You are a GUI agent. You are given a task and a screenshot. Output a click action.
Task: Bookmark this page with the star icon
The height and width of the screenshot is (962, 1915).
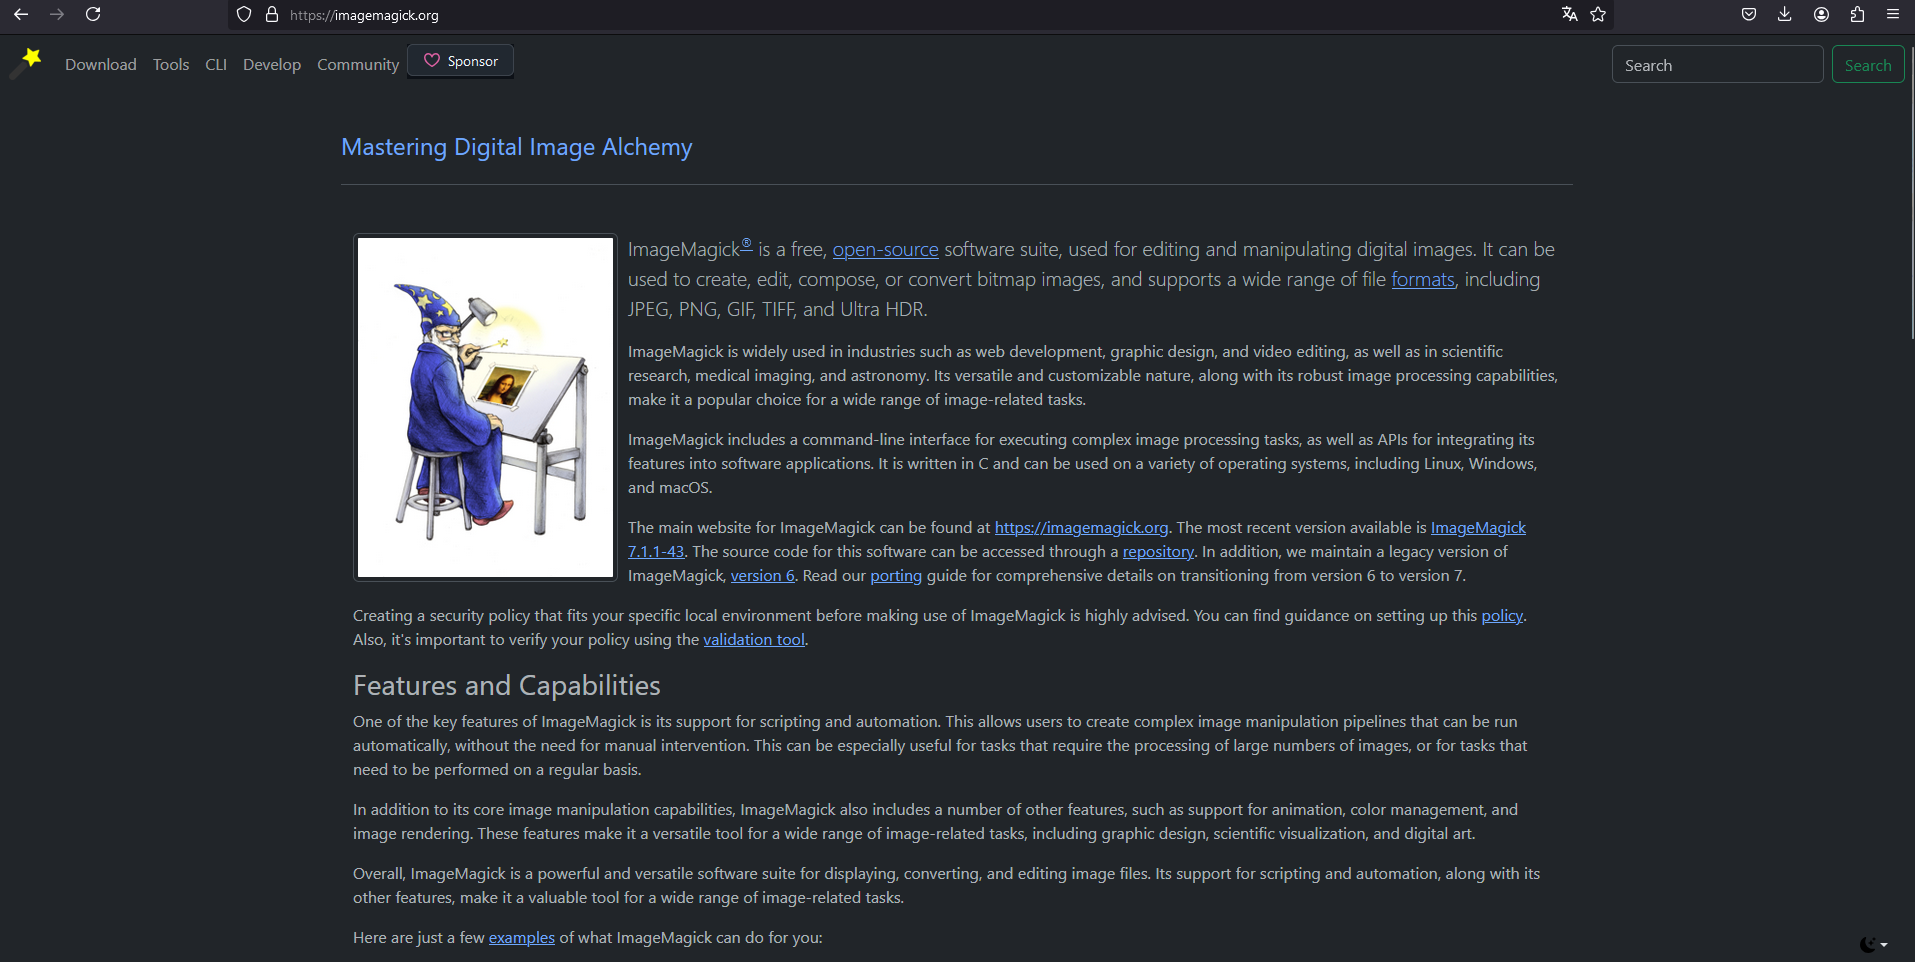pos(1598,14)
